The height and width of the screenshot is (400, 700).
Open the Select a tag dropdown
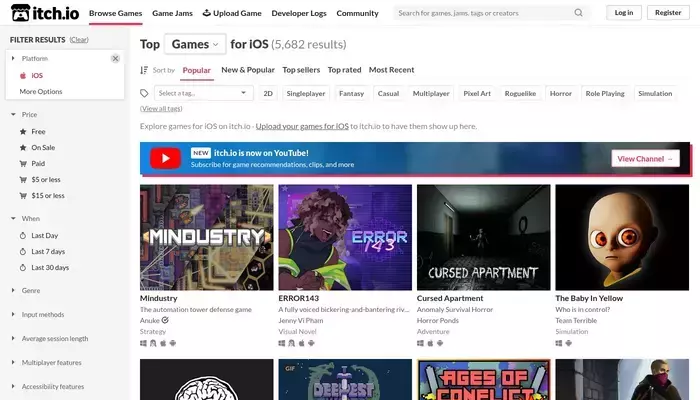[204, 93]
